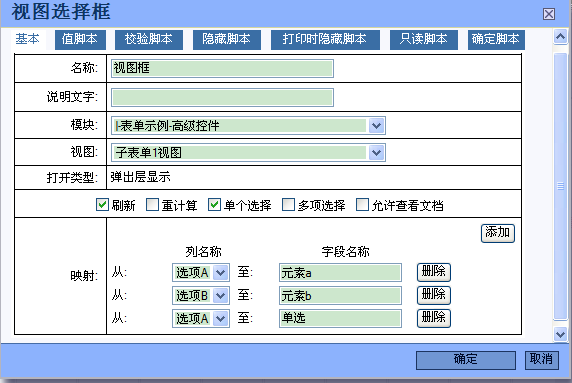Screen dimensions: 572x383
Task: Focus the 说明文字 input field
Action: [x=222, y=97]
